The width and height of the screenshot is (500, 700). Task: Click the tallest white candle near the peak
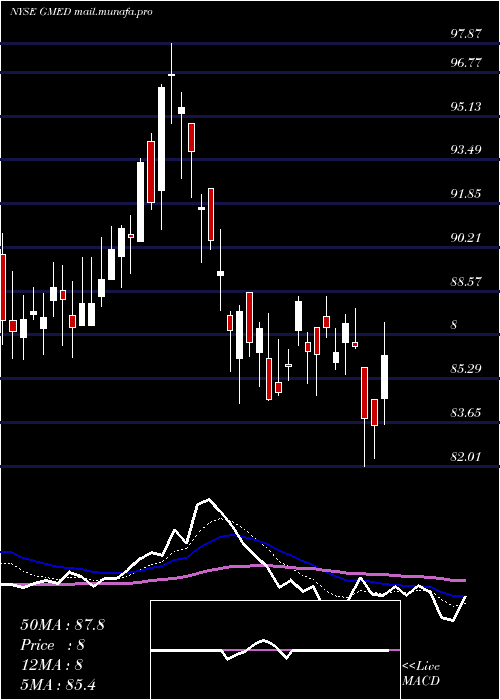[x=161, y=139]
